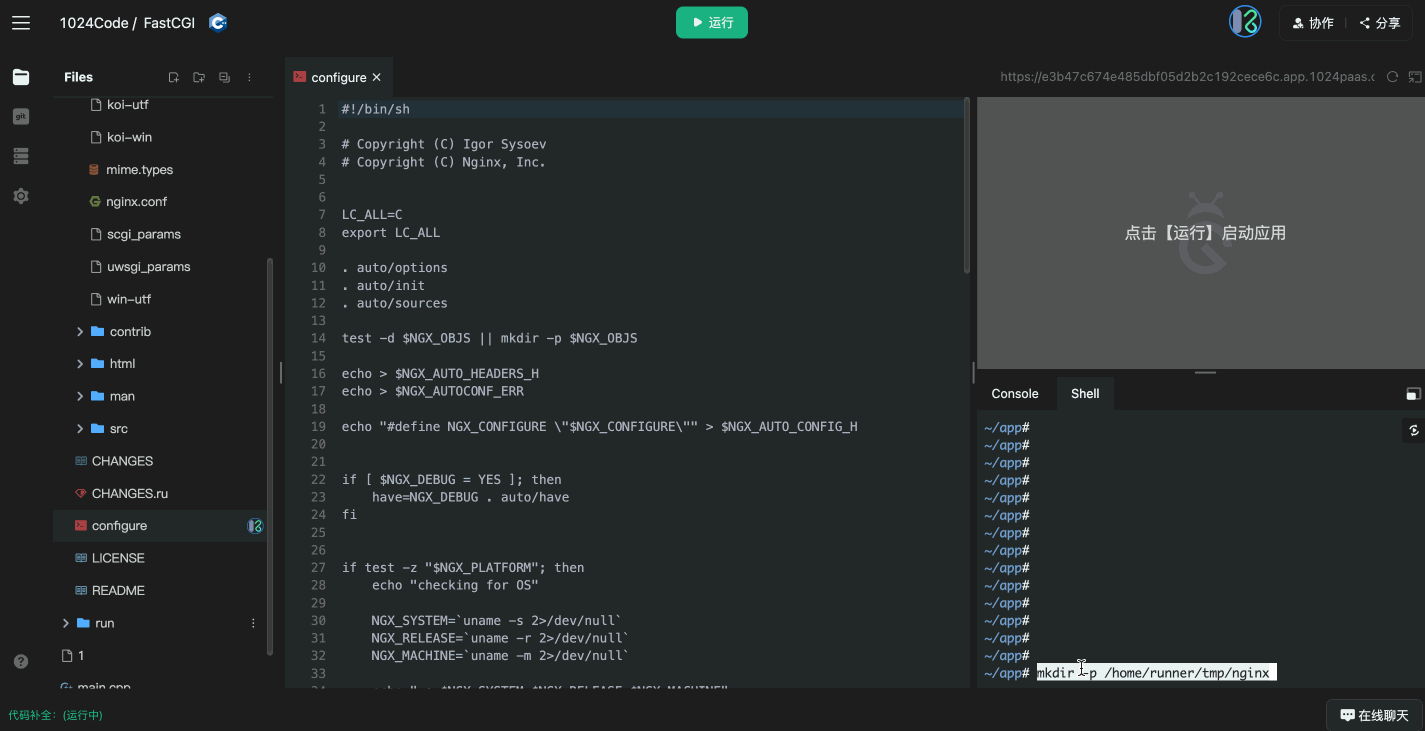The height and width of the screenshot is (731, 1425).
Task: Open preview in a new window
Action: point(1415,77)
